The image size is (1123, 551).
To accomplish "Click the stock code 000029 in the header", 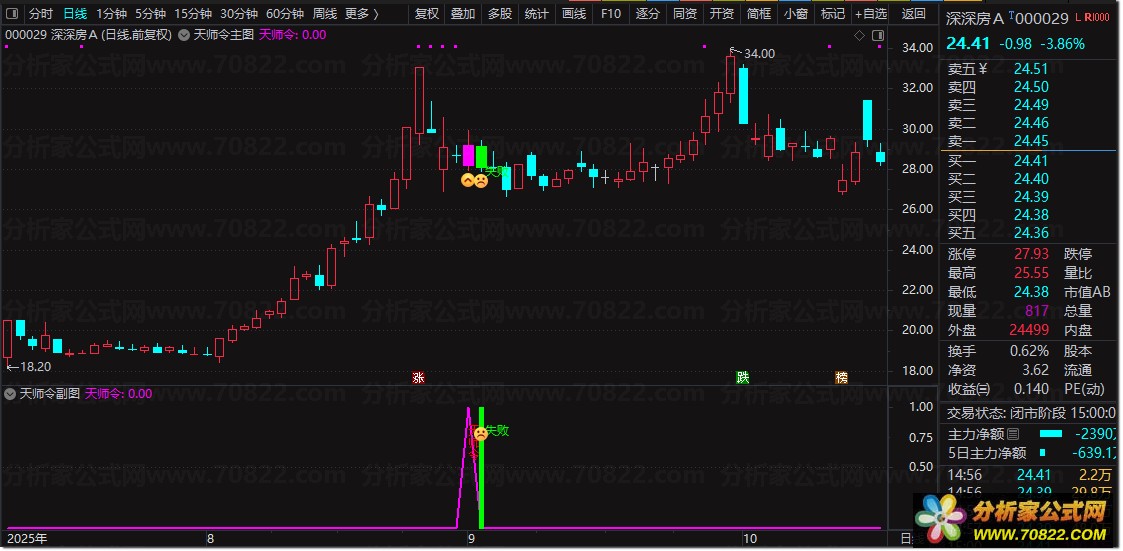I will (x=1043, y=19).
